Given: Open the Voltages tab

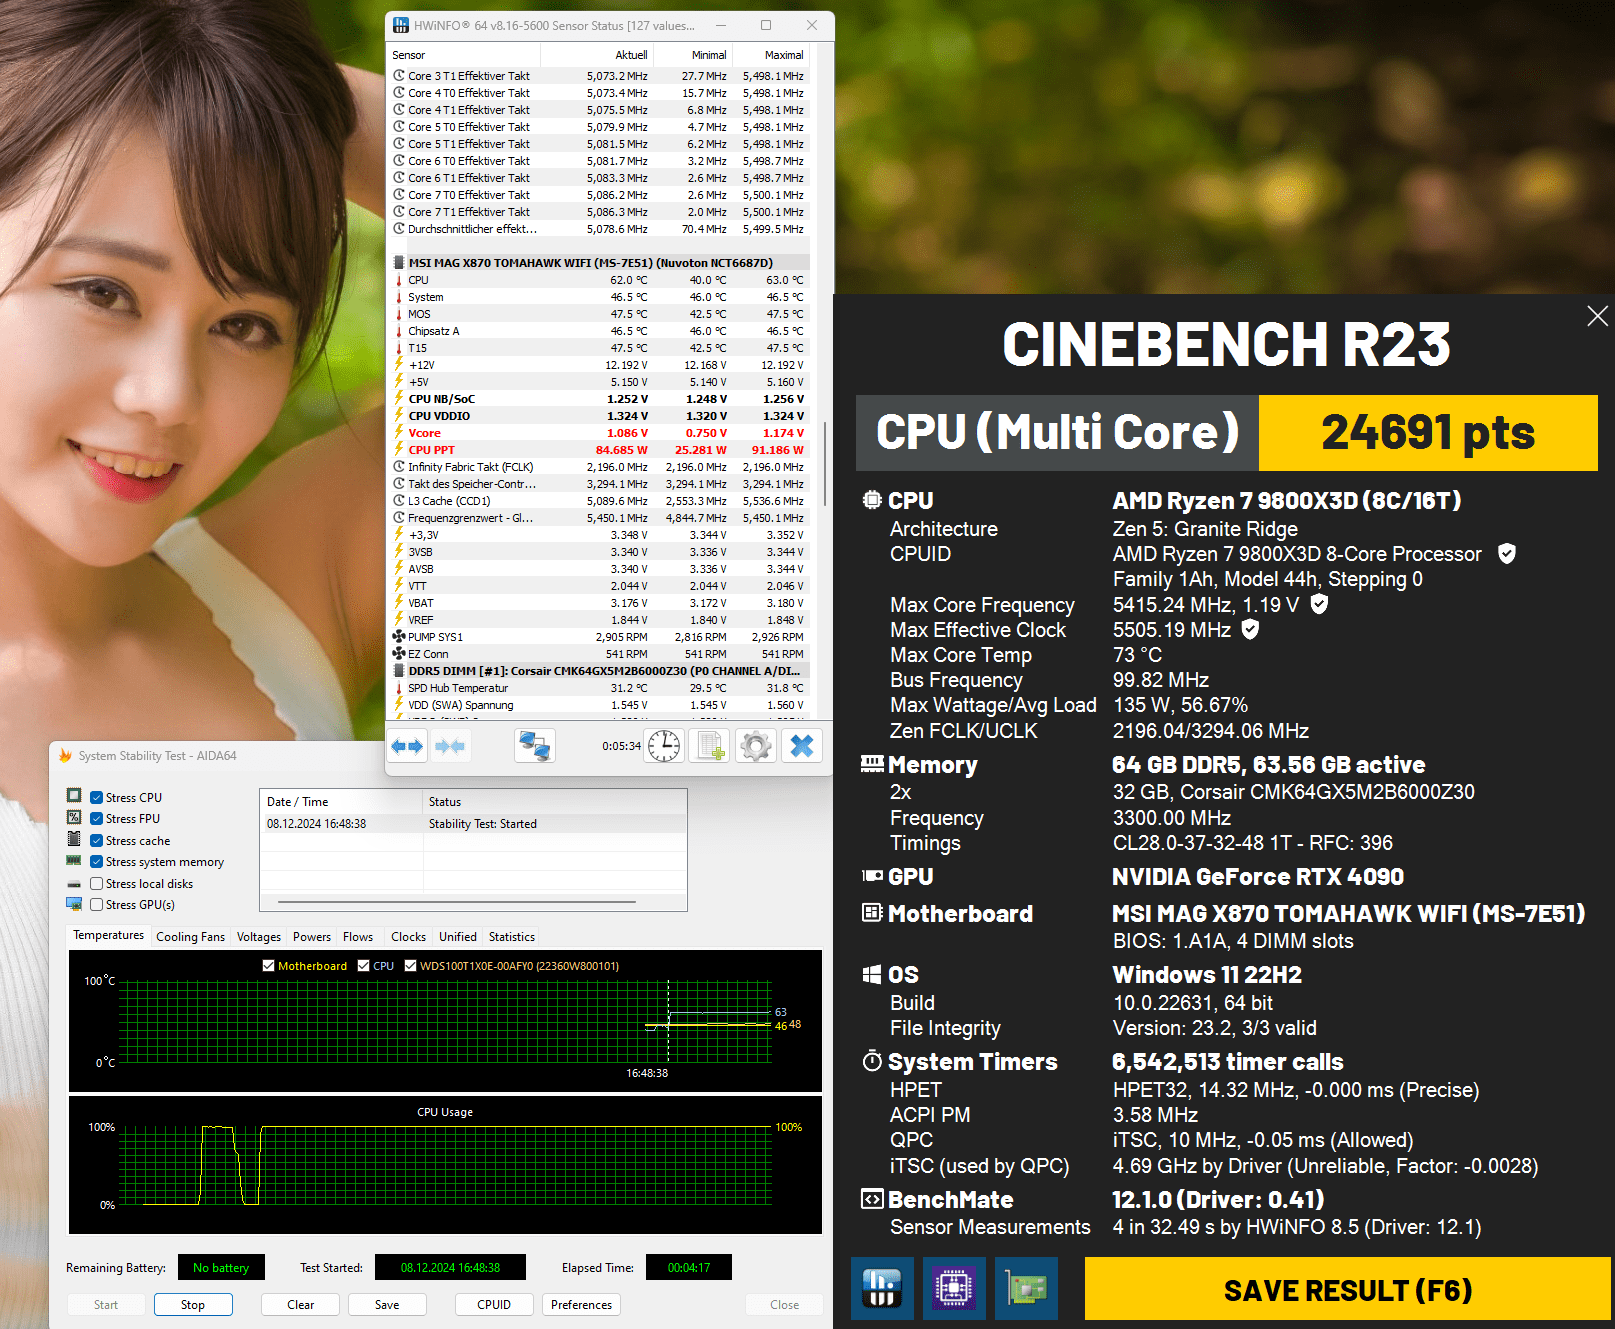Looking at the screenshot, I should (x=259, y=937).
